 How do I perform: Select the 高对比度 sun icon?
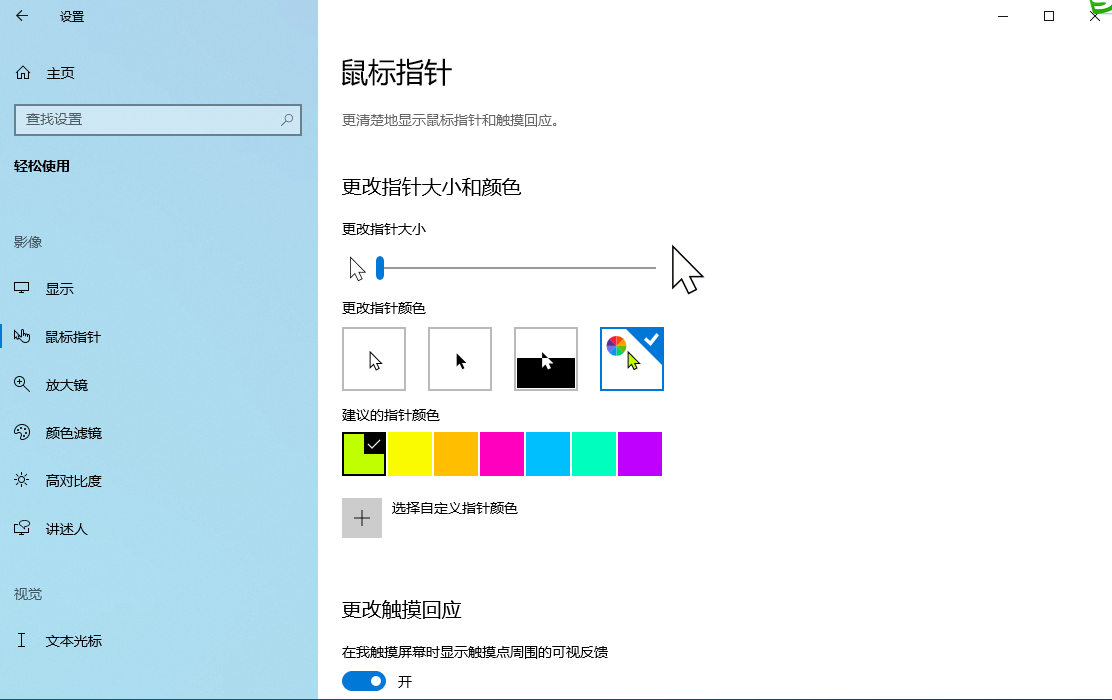pyautogui.click(x=22, y=480)
